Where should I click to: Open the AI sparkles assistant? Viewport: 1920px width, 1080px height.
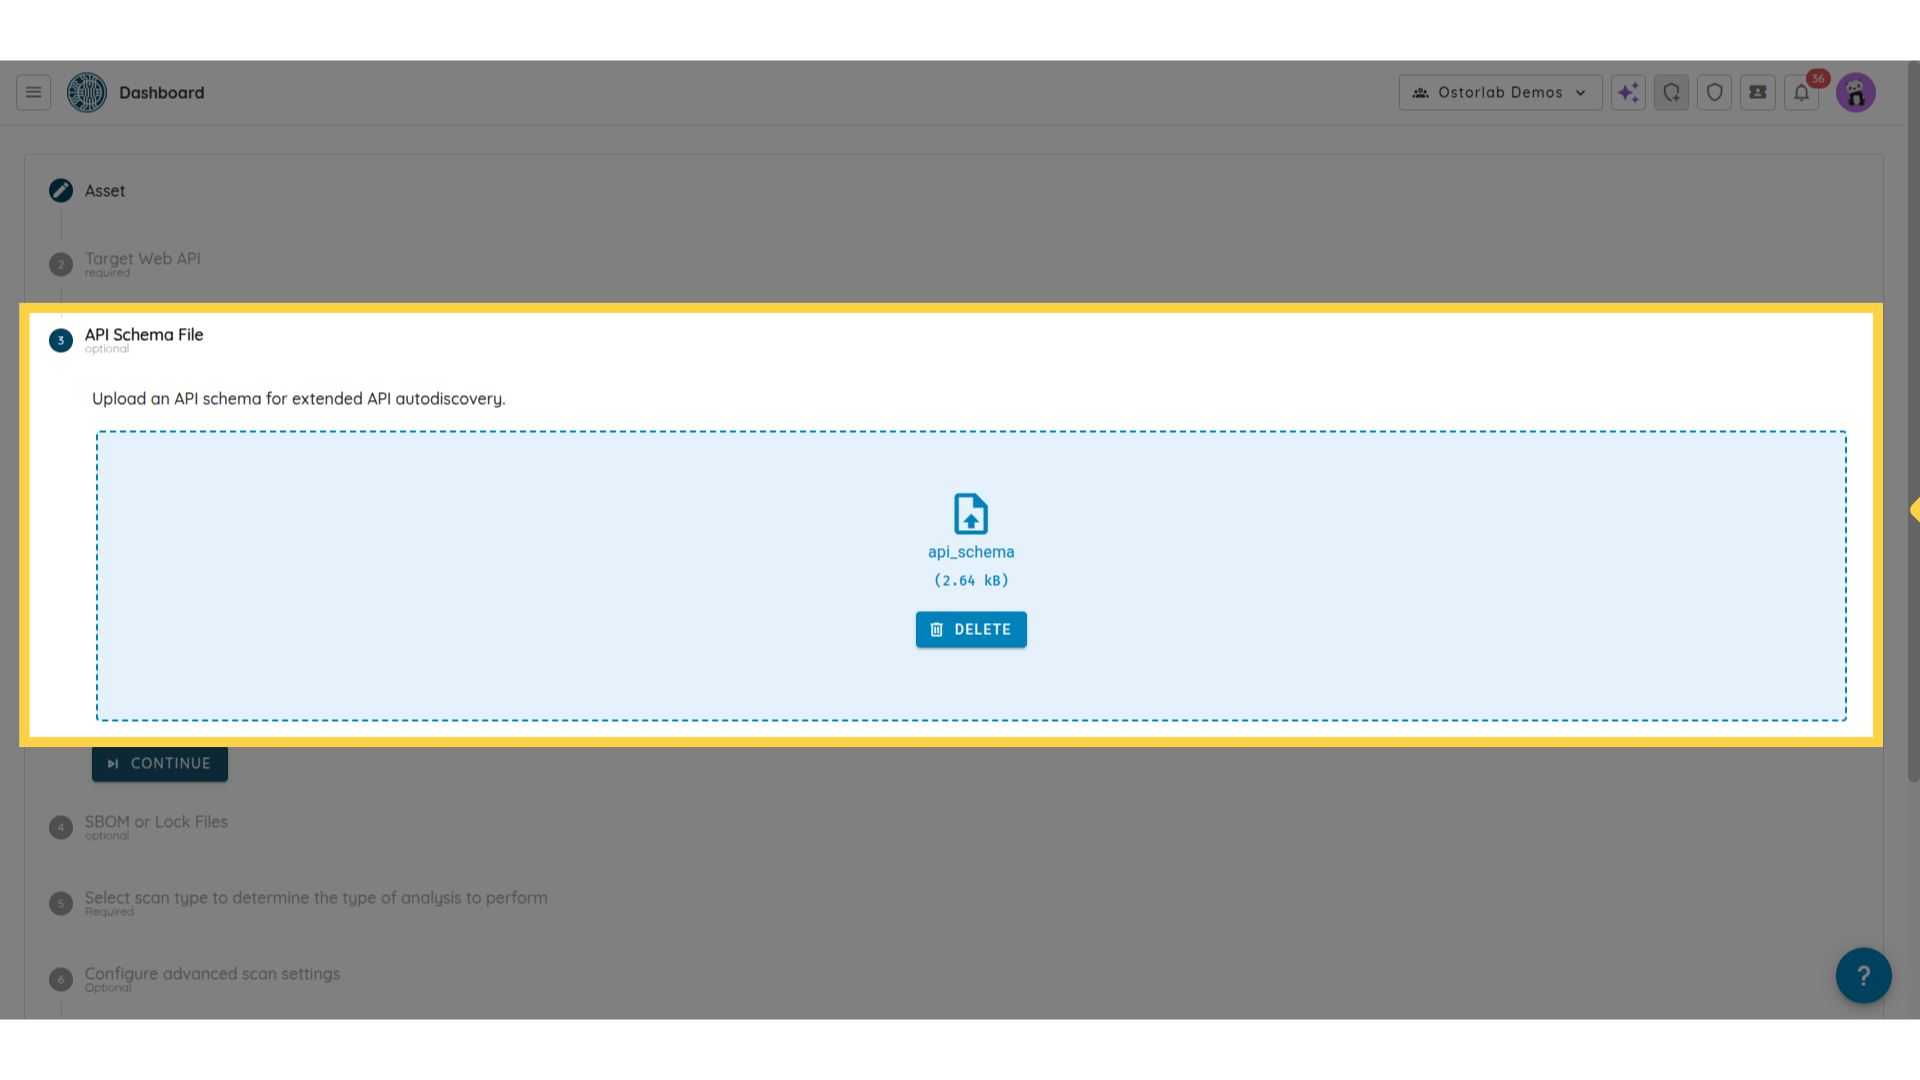coord(1628,92)
